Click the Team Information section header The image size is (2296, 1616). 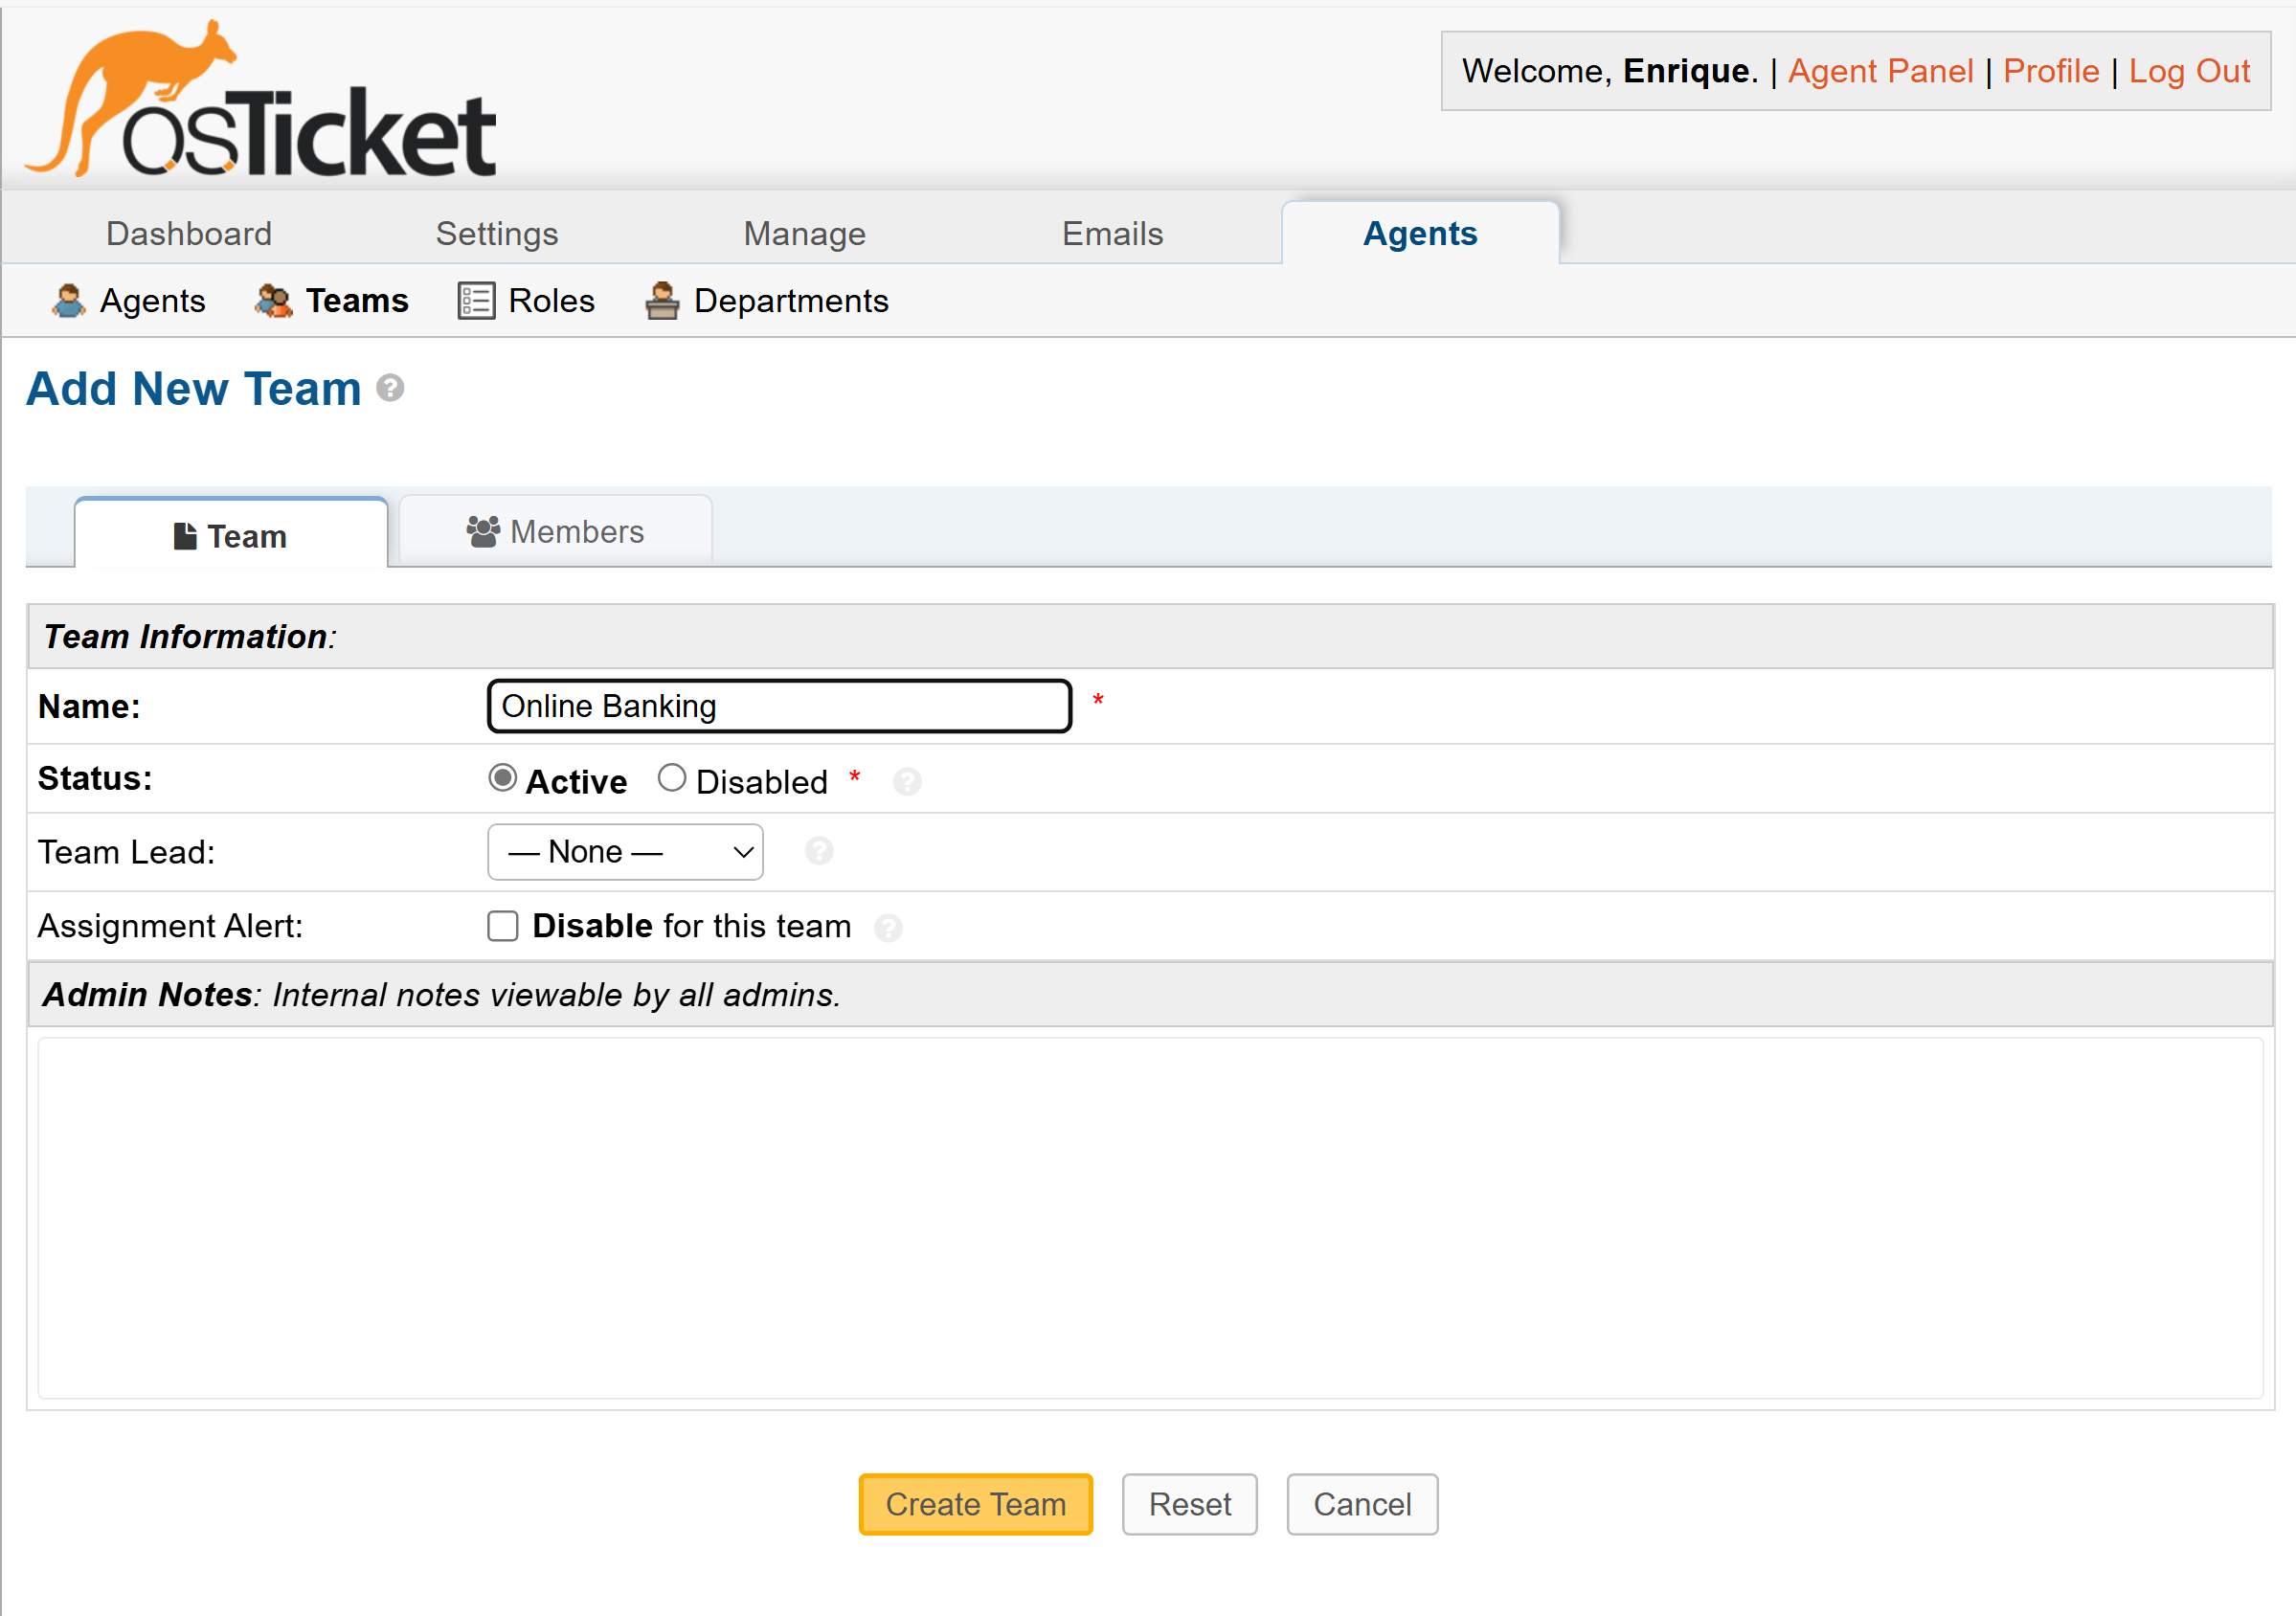pyautogui.click(x=1151, y=636)
